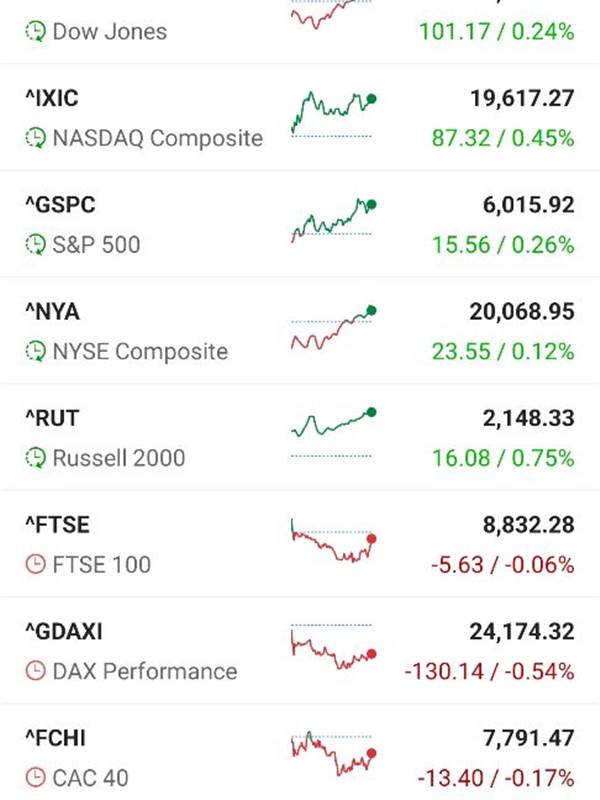Screen dimensions: 600x800
Task: Select the ^FCHI ticker symbol
Action: pyautogui.click(x=56, y=738)
